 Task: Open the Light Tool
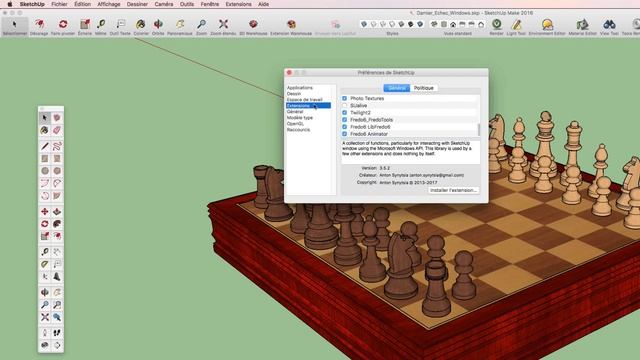[x=516, y=27]
